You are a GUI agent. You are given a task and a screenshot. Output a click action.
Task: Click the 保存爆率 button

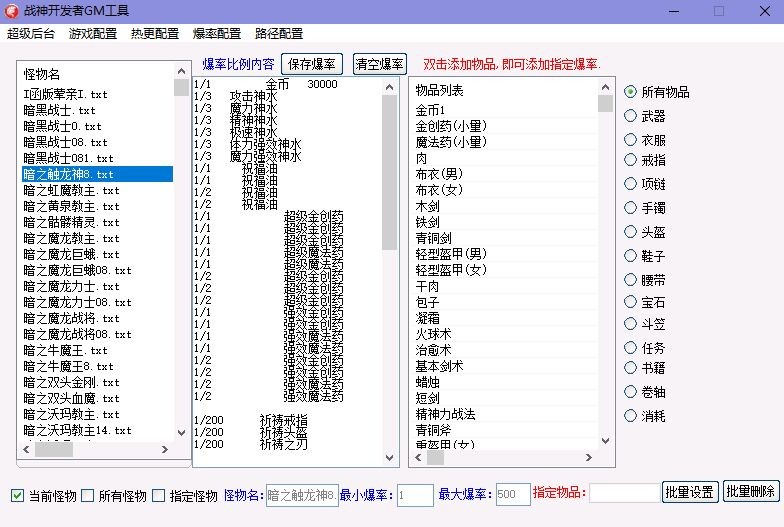pyautogui.click(x=311, y=64)
